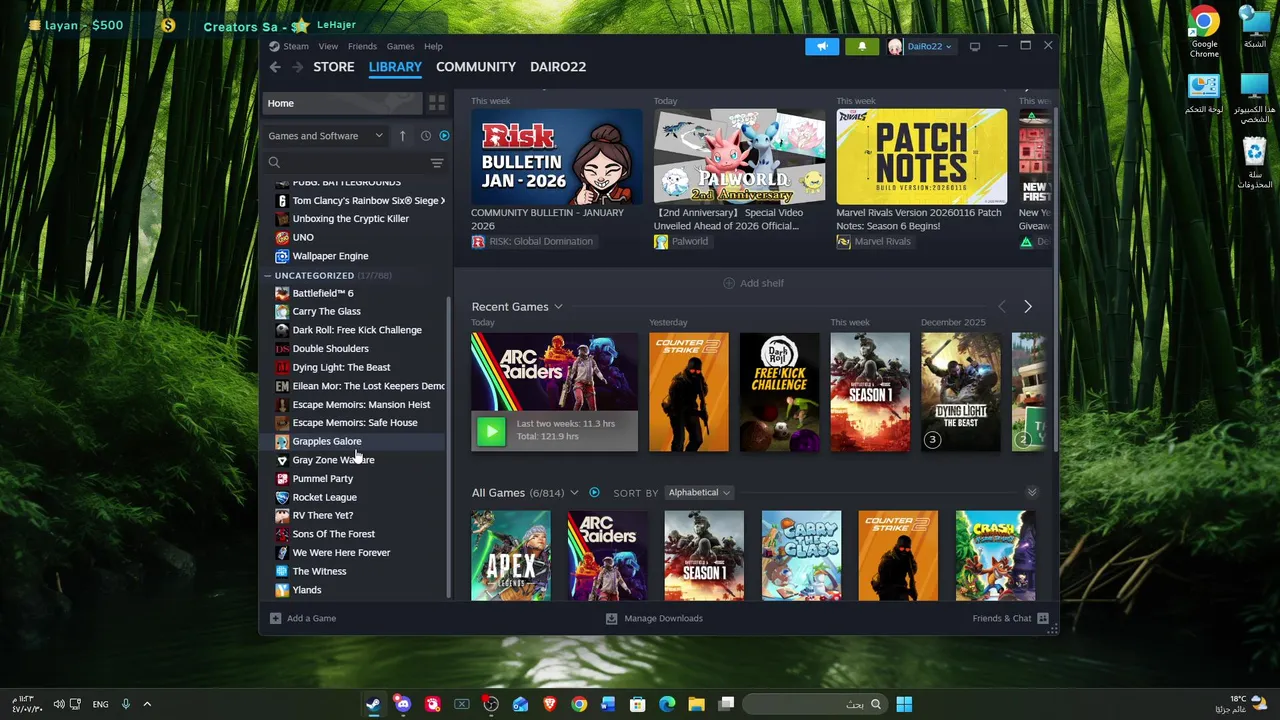Click the Marvel Rivals tag link
The width and height of the screenshot is (1280, 720).
pyautogui.click(x=875, y=242)
